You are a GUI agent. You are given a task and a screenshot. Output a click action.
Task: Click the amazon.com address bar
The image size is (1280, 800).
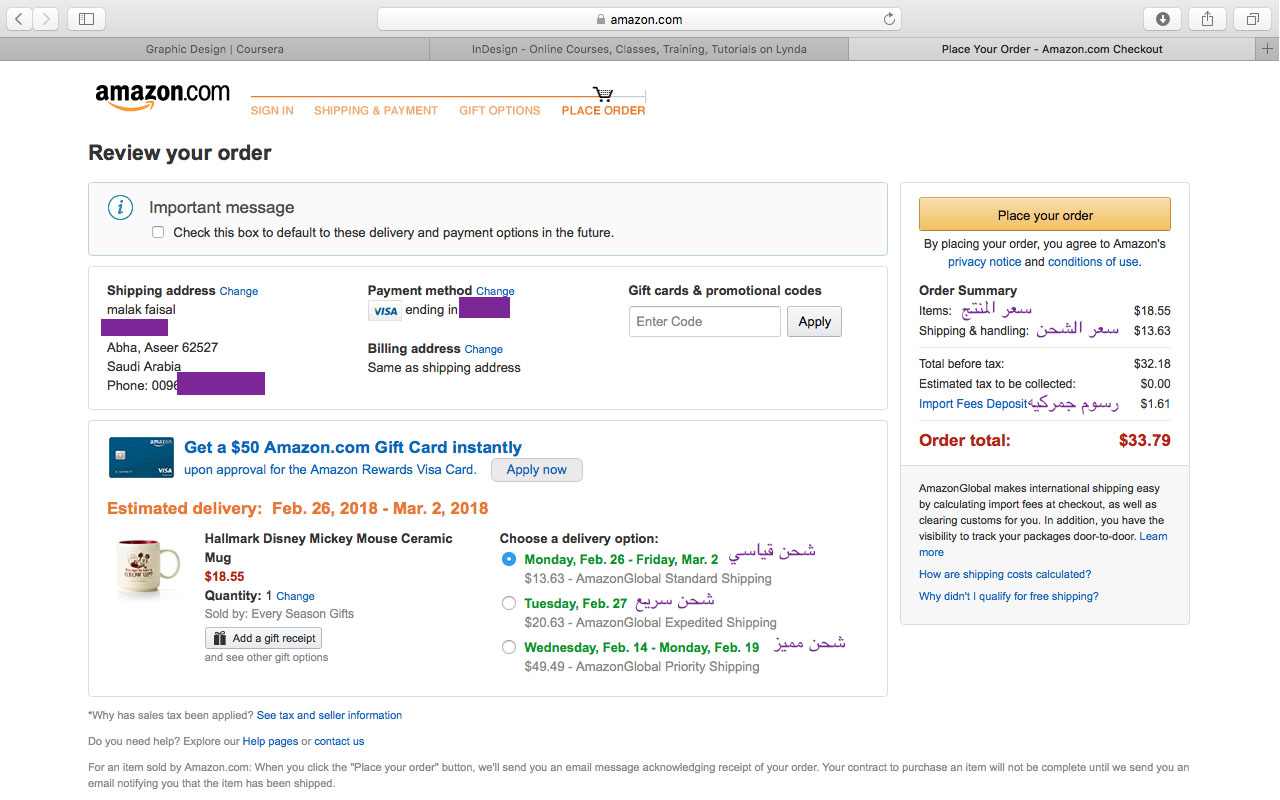click(639, 19)
